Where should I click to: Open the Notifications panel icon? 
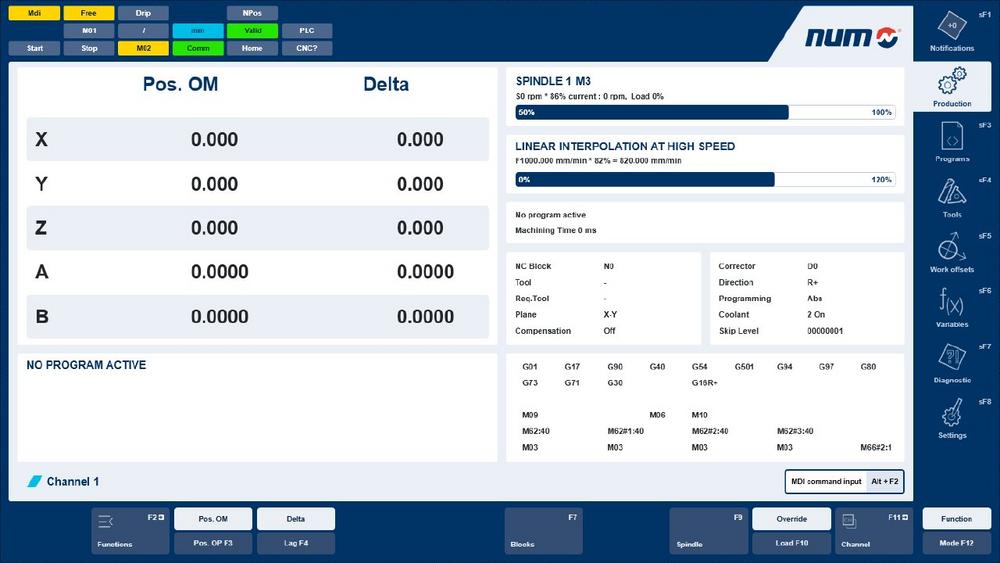pos(952,26)
